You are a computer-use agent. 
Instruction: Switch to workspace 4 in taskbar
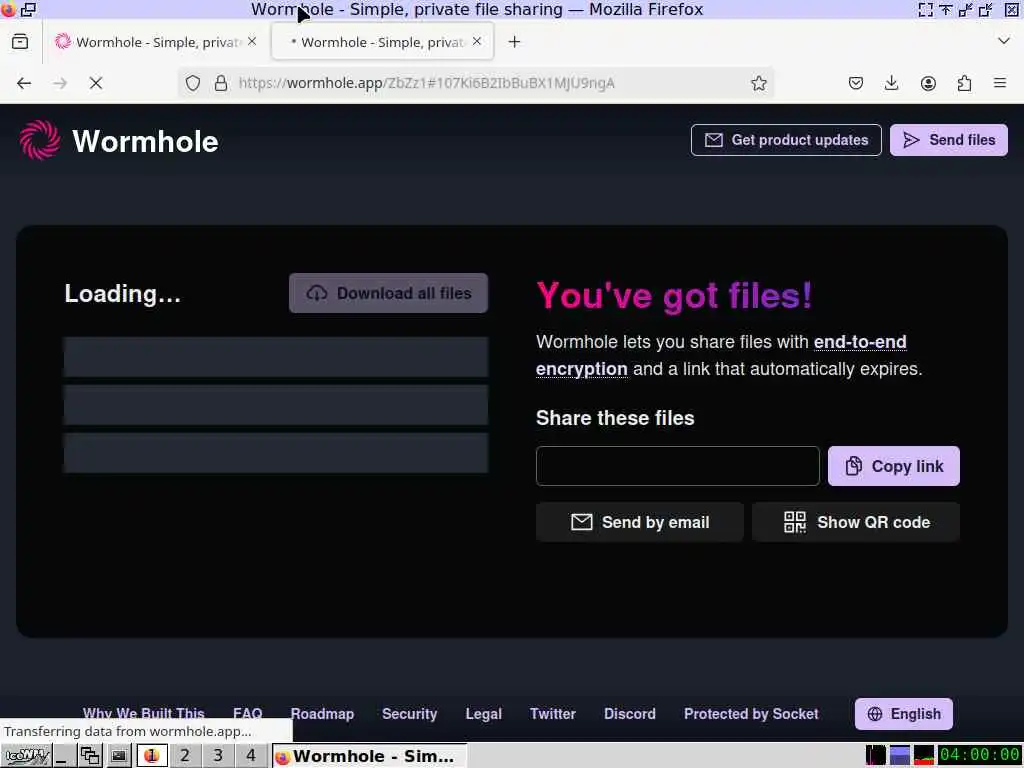pos(251,756)
